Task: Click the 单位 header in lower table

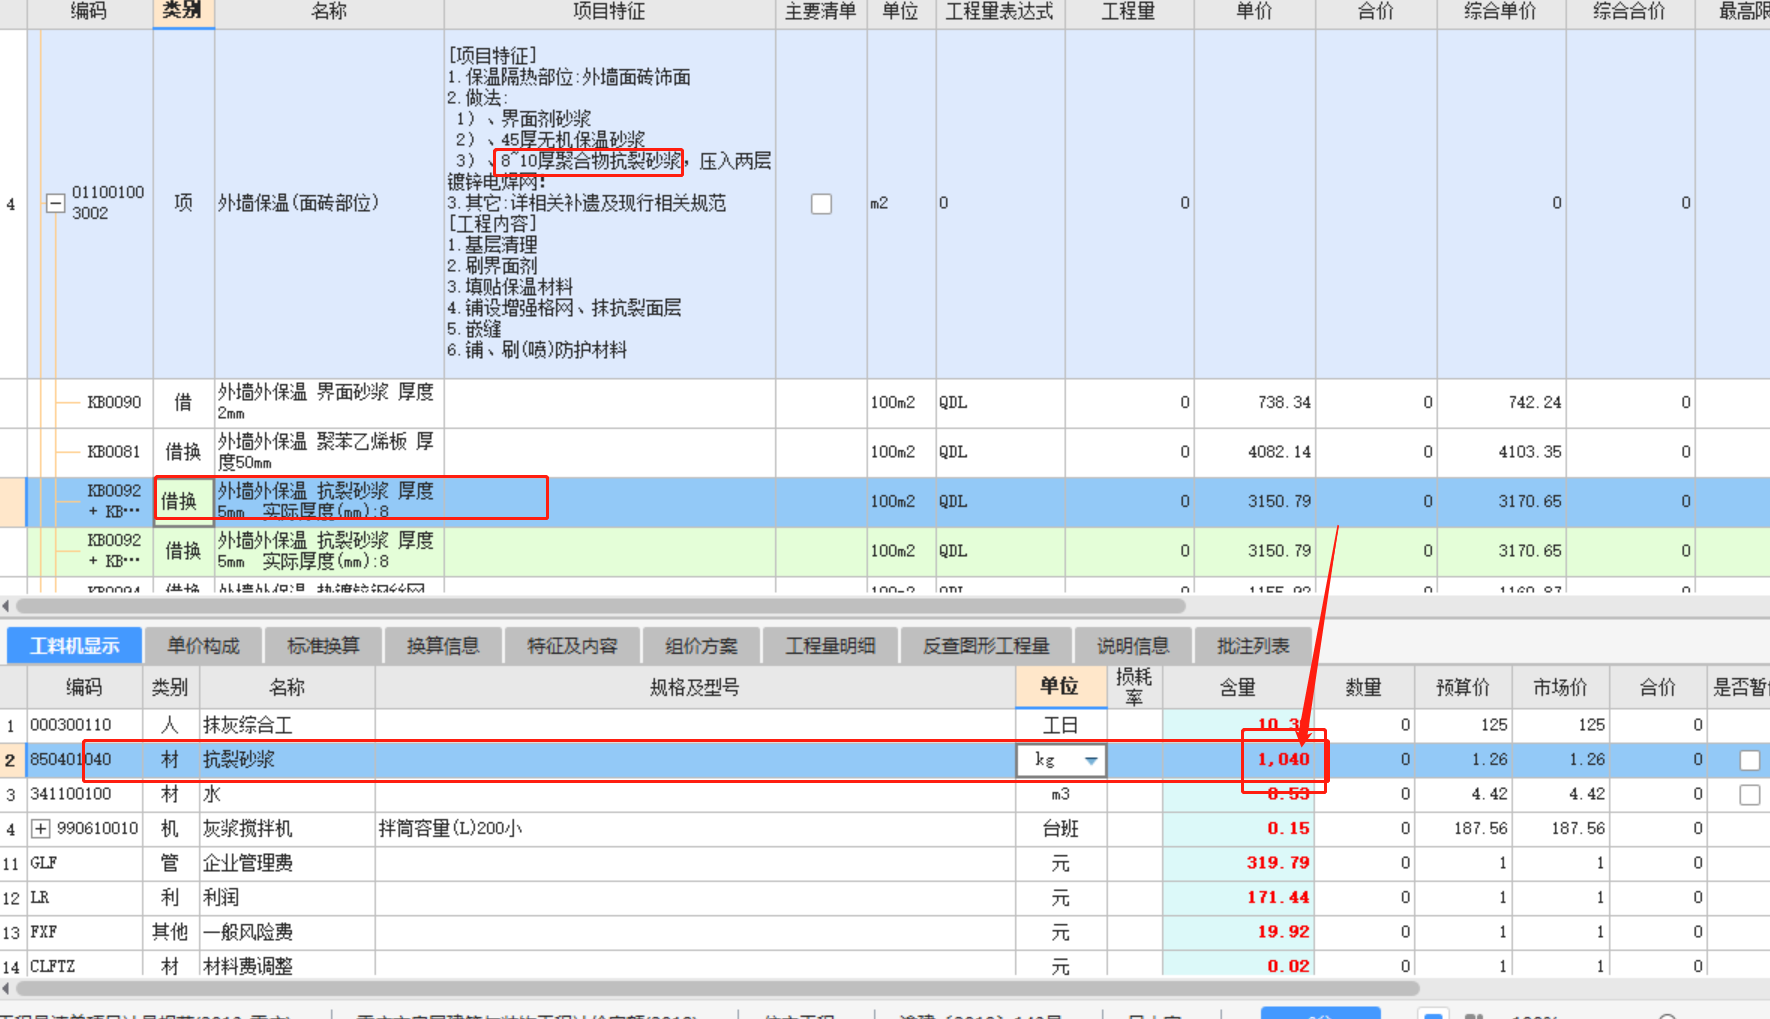Action: [x=1059, y=686]
